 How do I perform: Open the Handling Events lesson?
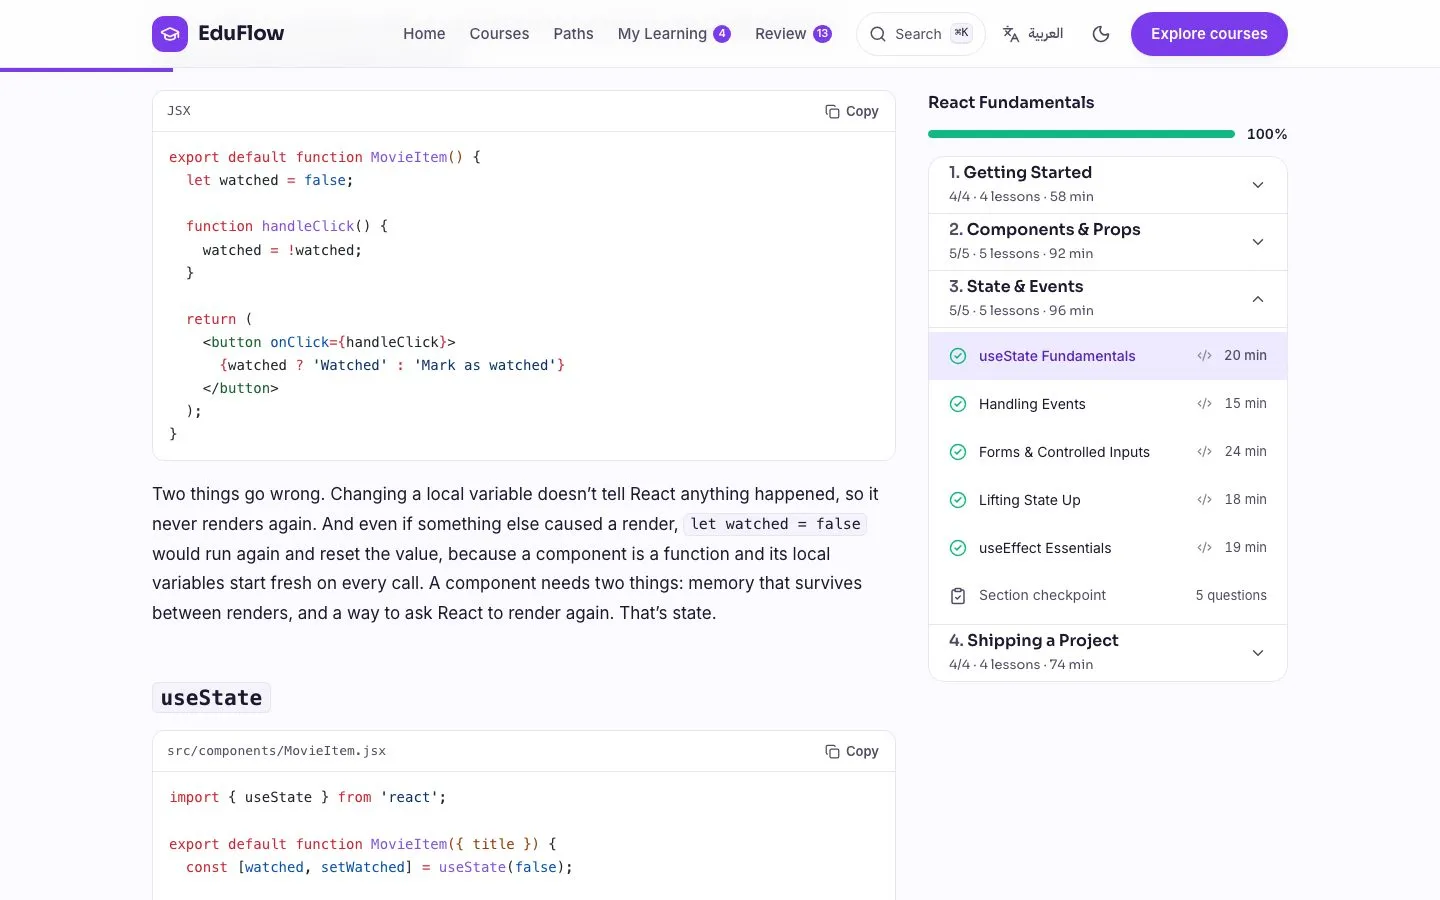(1108, 404)
